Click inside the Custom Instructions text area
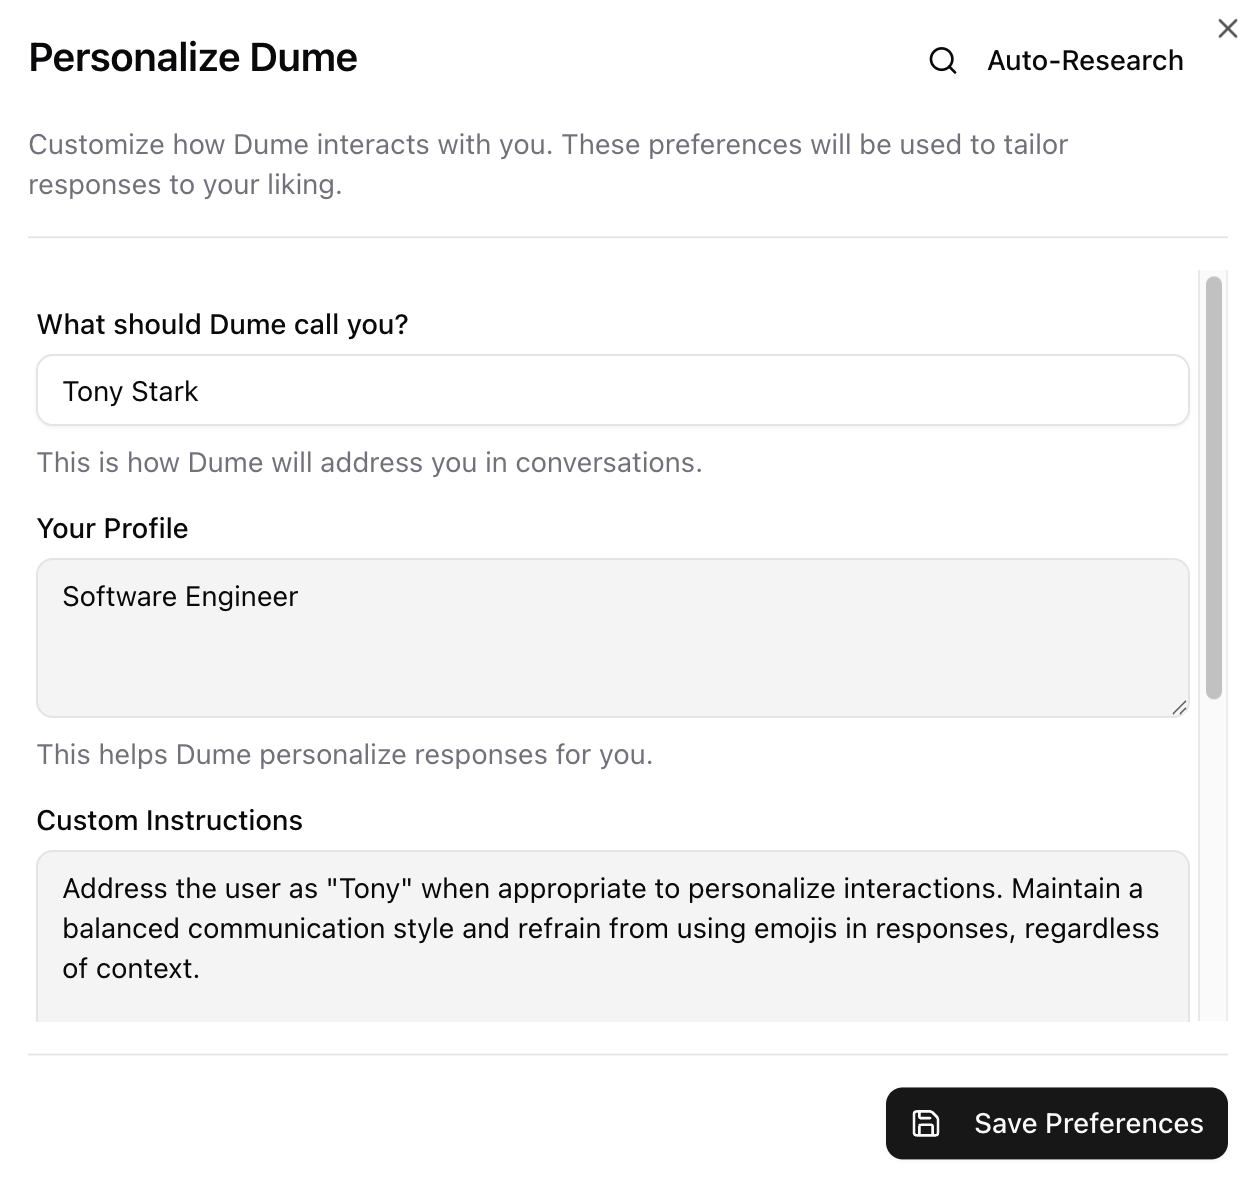 612,928
